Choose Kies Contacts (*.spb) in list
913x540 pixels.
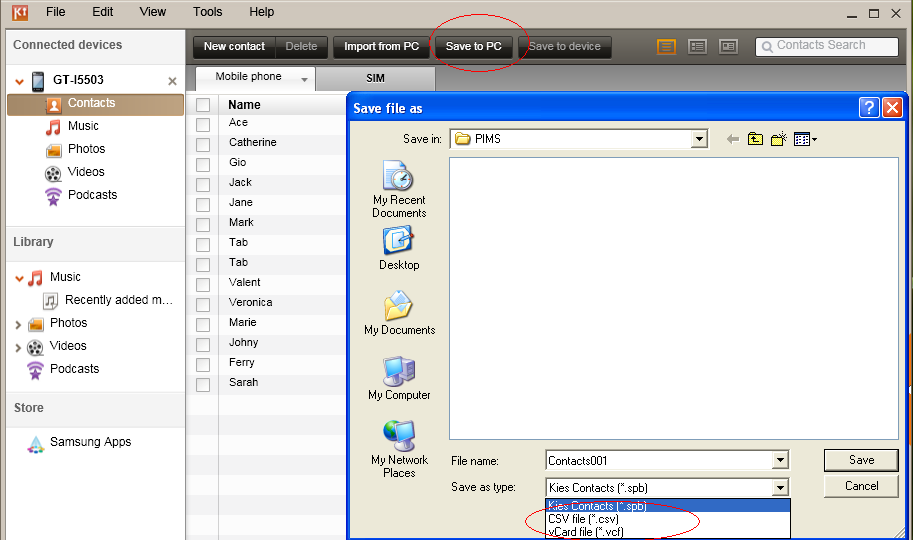tap(668, 506)
